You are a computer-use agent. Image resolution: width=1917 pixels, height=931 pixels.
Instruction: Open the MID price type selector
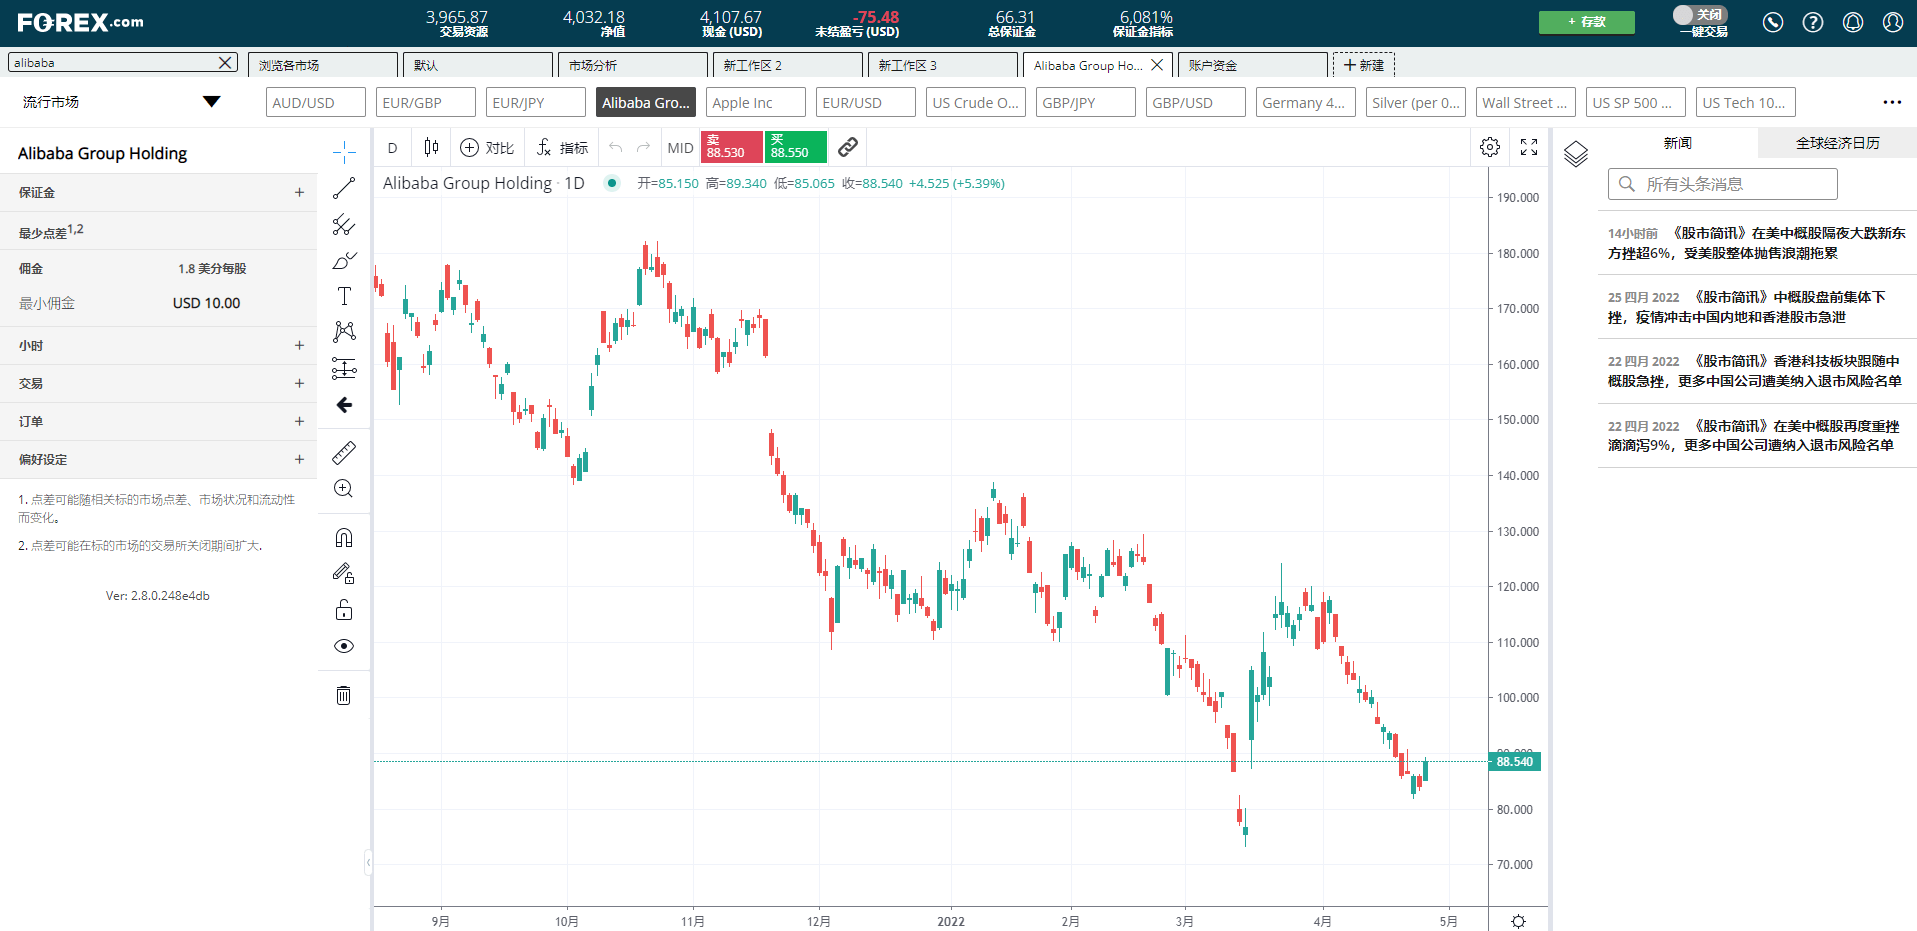680,148
